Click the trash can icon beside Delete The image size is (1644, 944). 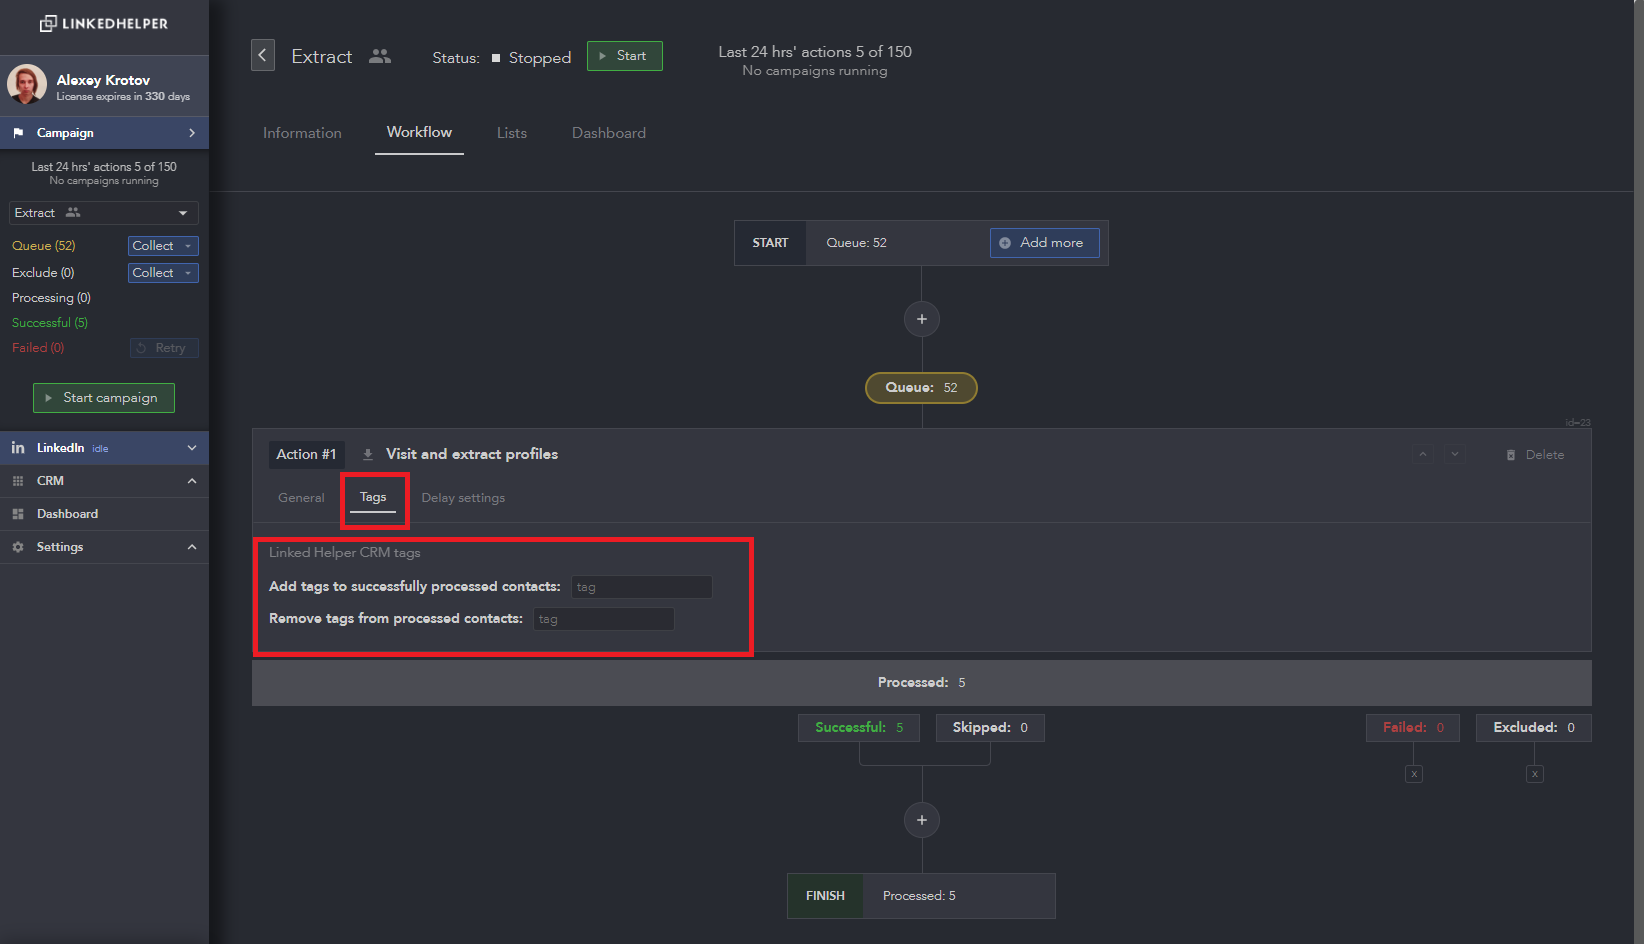1511,455
